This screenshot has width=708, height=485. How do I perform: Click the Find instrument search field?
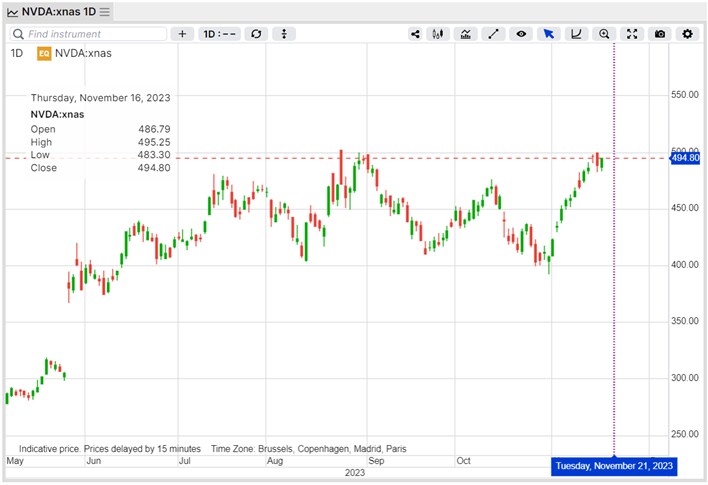[x=88, y=34]
